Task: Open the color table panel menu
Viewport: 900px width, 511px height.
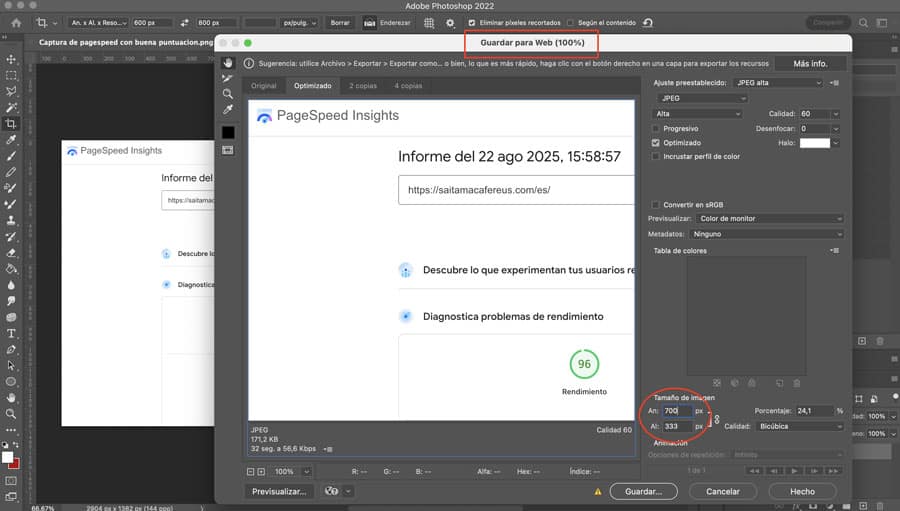Action: point(835,251)
